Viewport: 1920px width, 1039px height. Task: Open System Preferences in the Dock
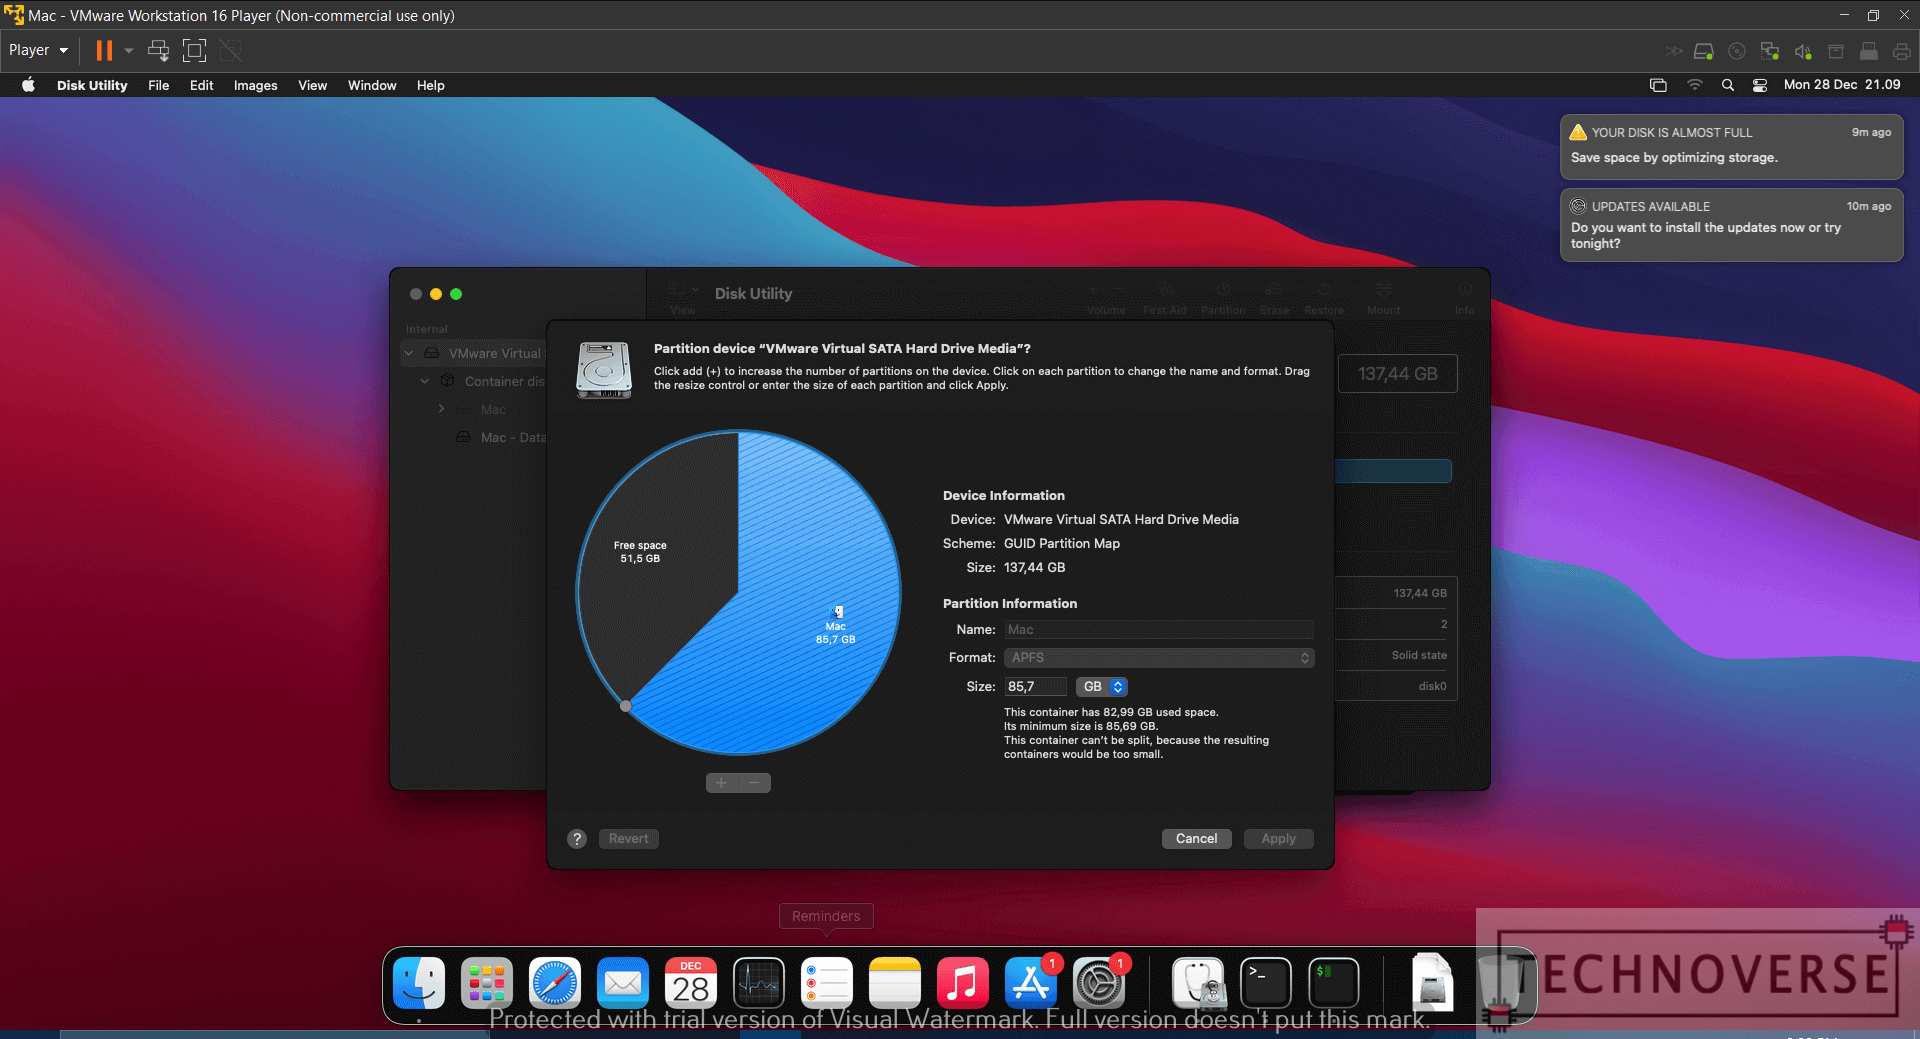tap(1099, 983)
